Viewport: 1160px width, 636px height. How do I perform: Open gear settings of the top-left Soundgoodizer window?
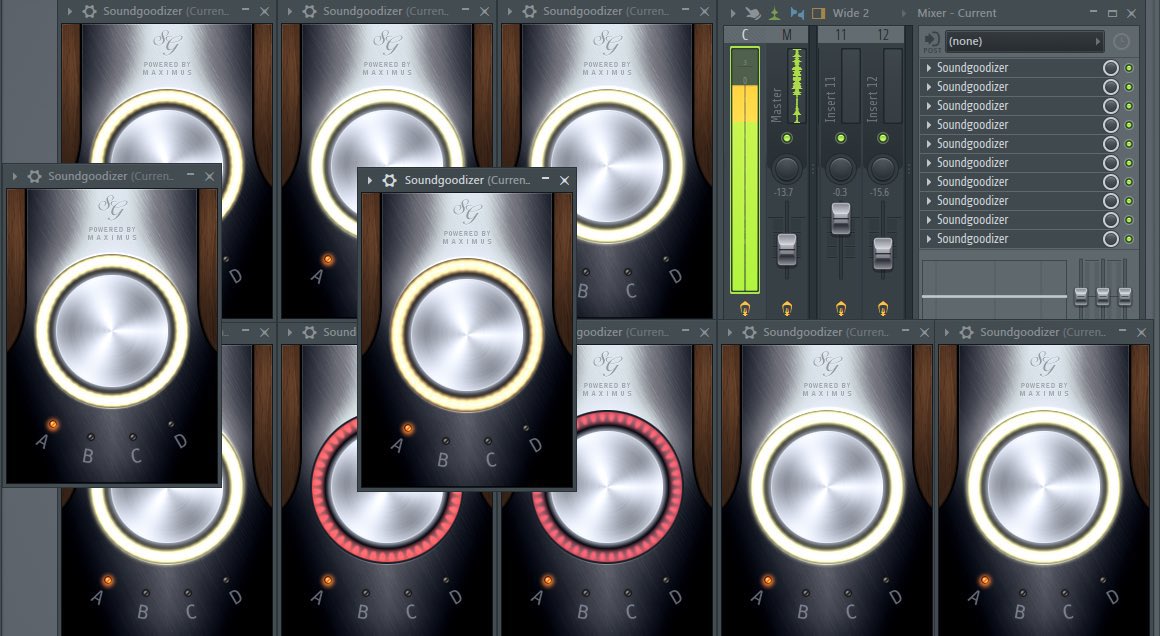click(x=90, y=11)
